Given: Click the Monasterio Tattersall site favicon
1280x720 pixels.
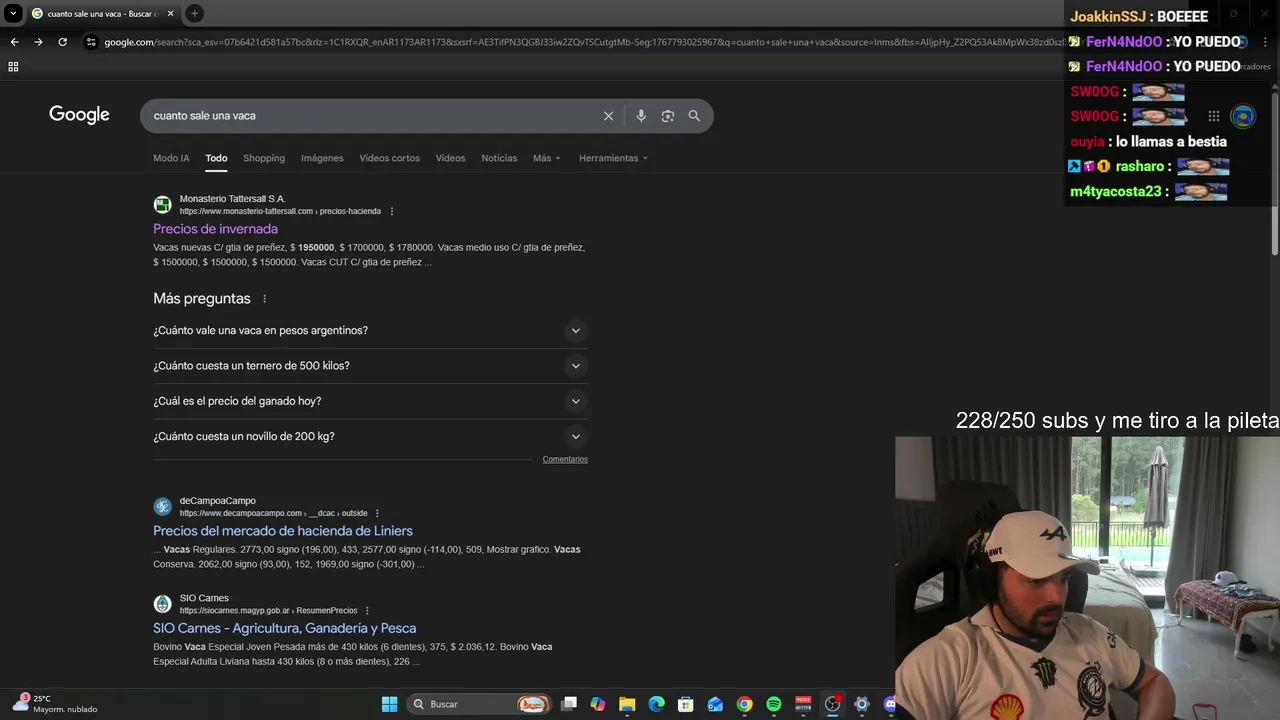Looking at the screenshot, I should pyautogui.click(x=162, y=205).
